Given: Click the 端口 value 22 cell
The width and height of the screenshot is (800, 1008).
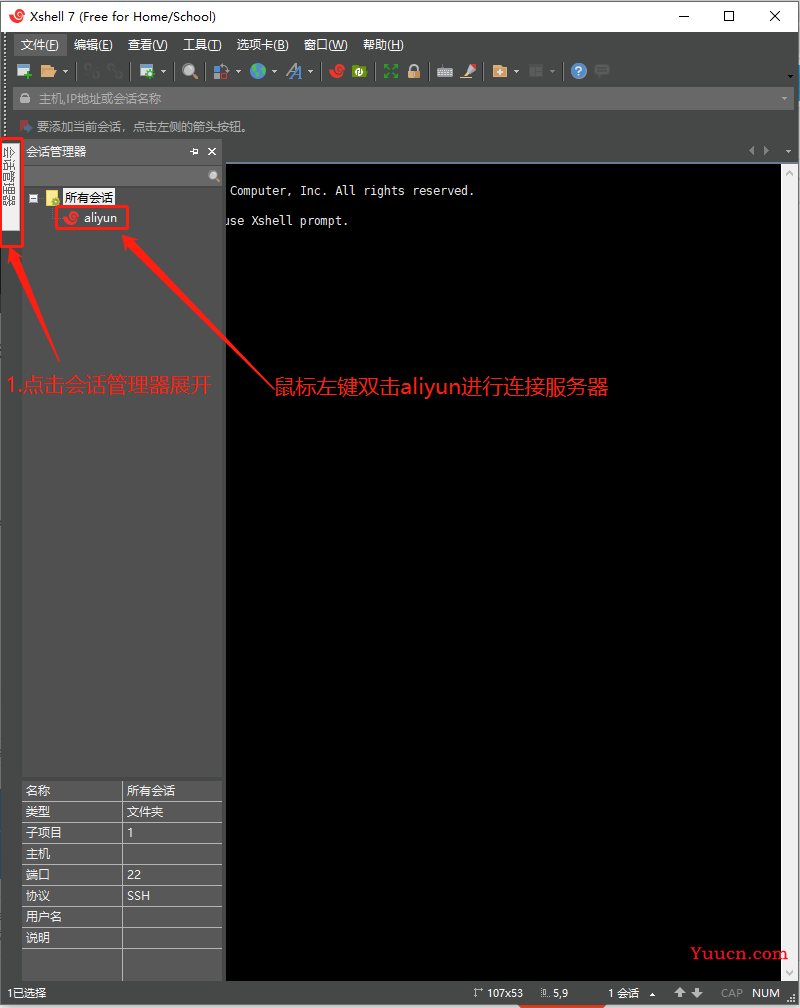Looking at the screenshot, I should (172, 875).
